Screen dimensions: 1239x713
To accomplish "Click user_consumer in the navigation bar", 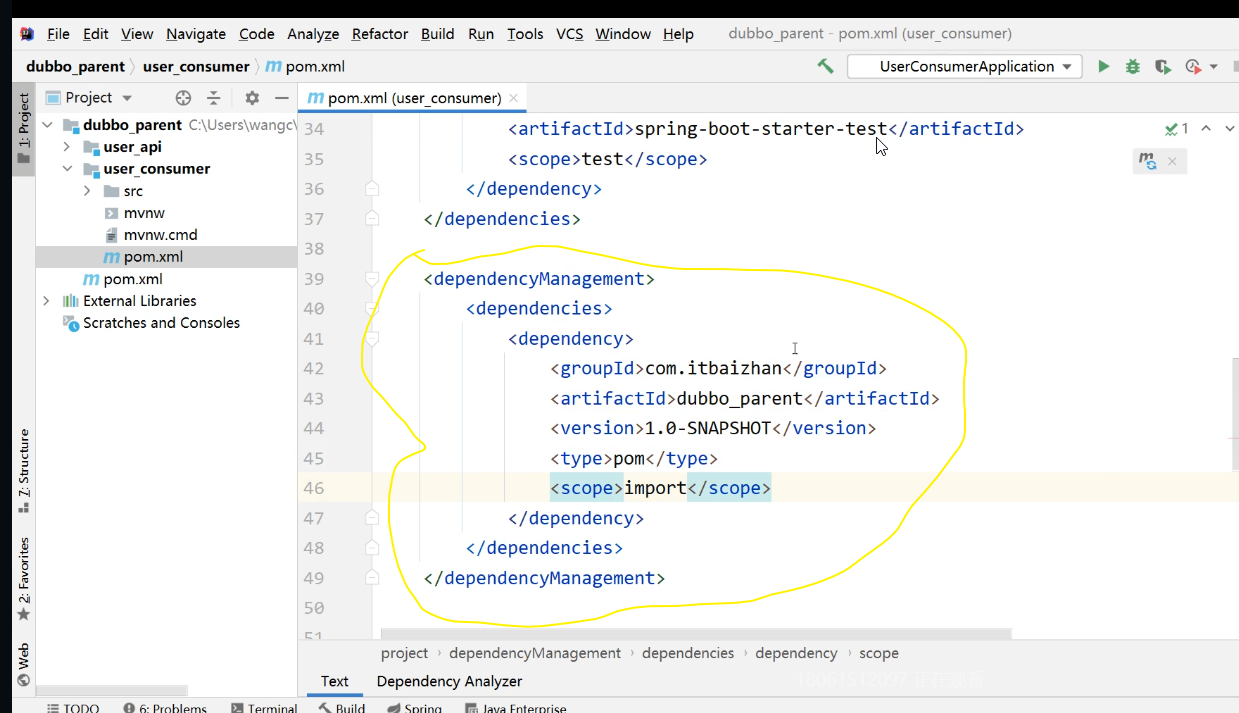I will point(196,66).
